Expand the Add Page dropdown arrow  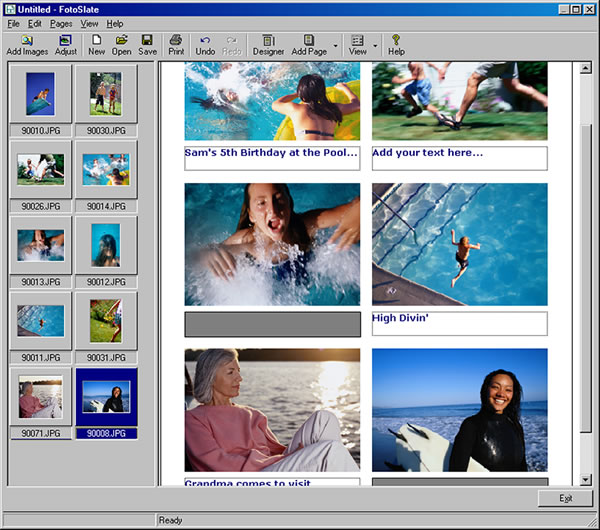pyautogui.click(x=336, y=46)
